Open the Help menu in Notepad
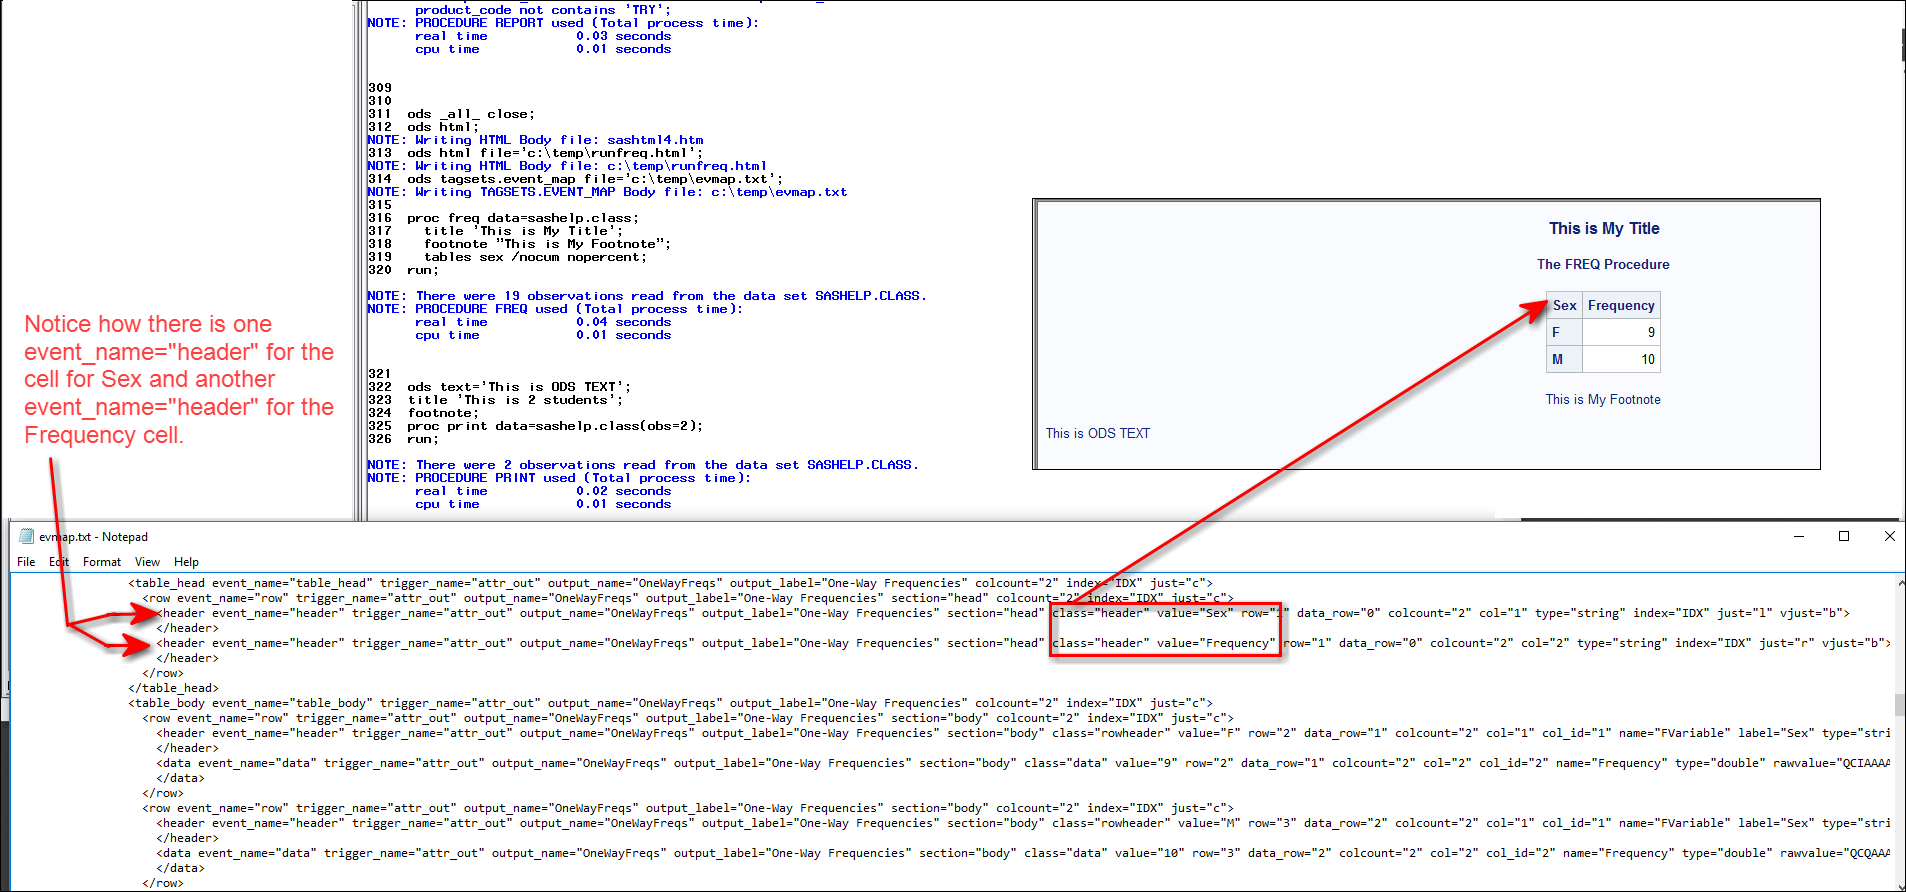This screenshot has width=1906, height=892. 186,562
